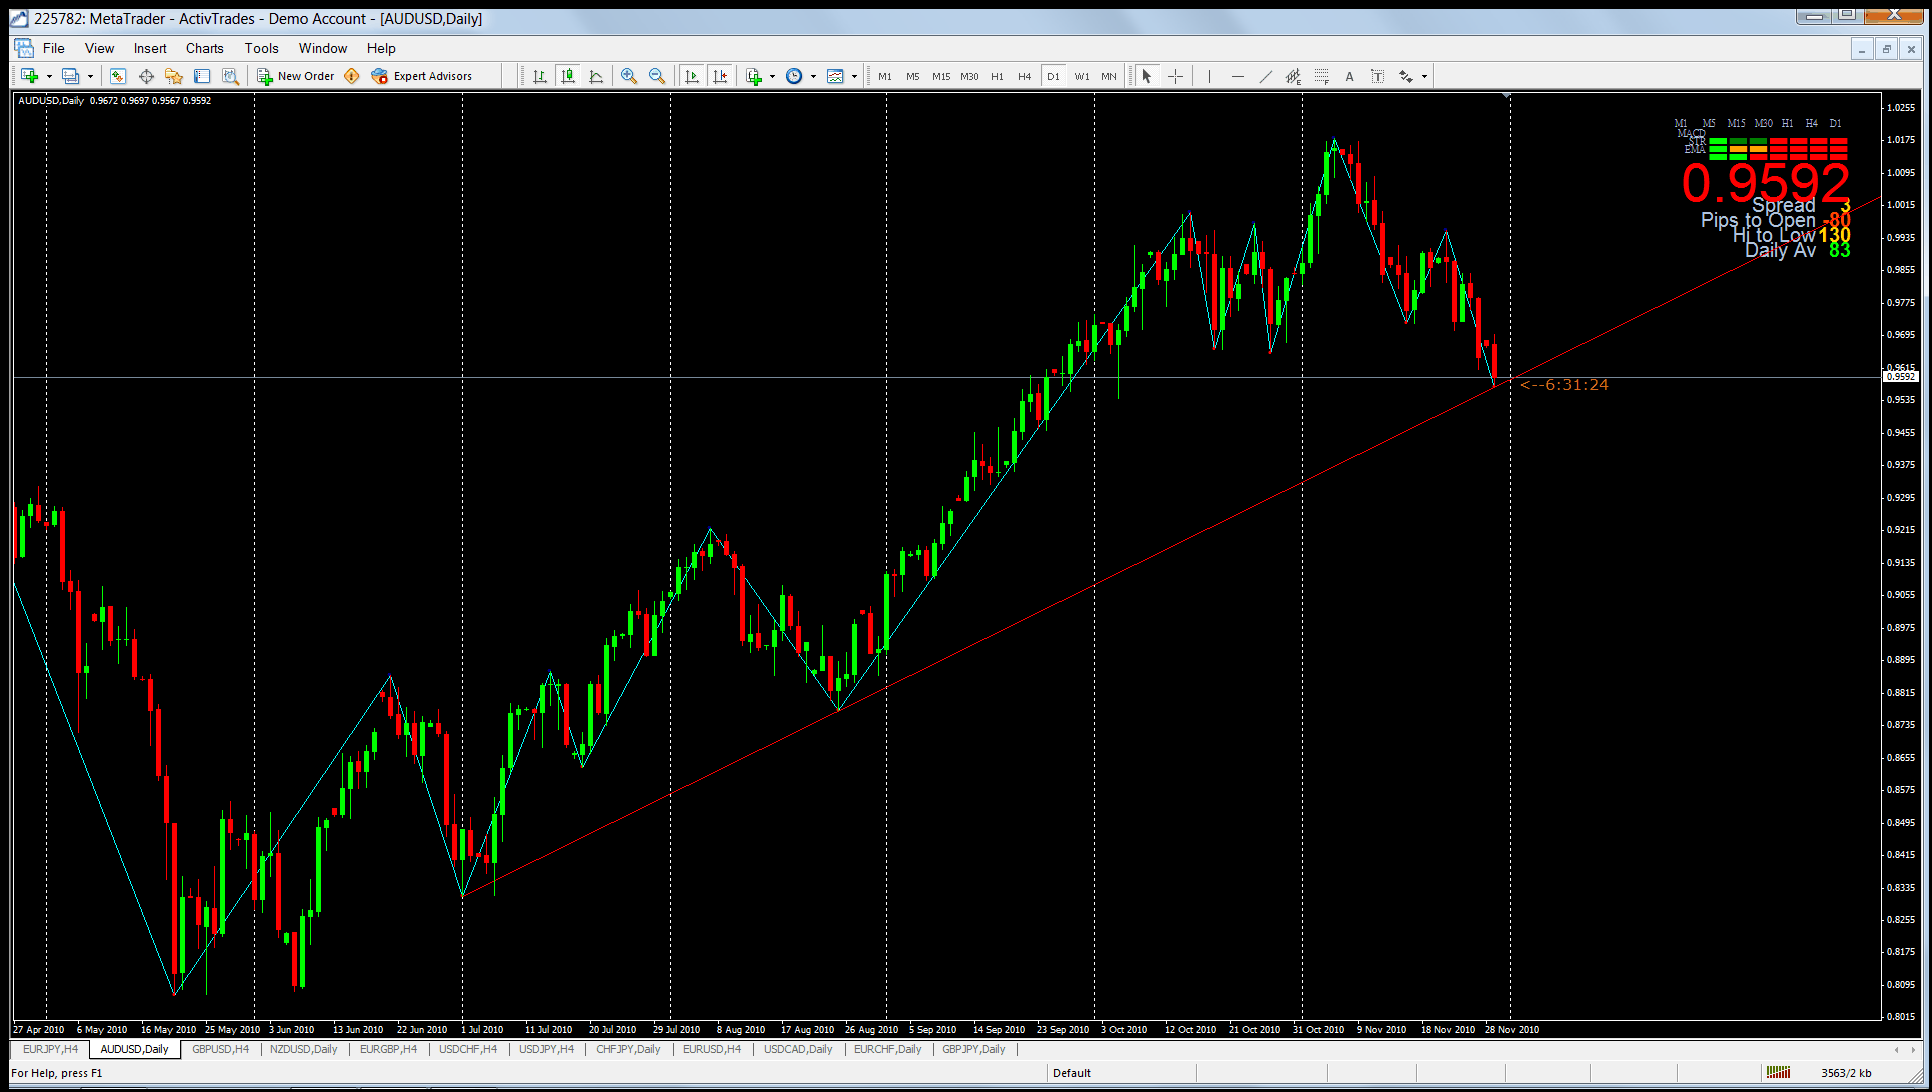Switch chart to candlesticks mode

pos(568,76)
